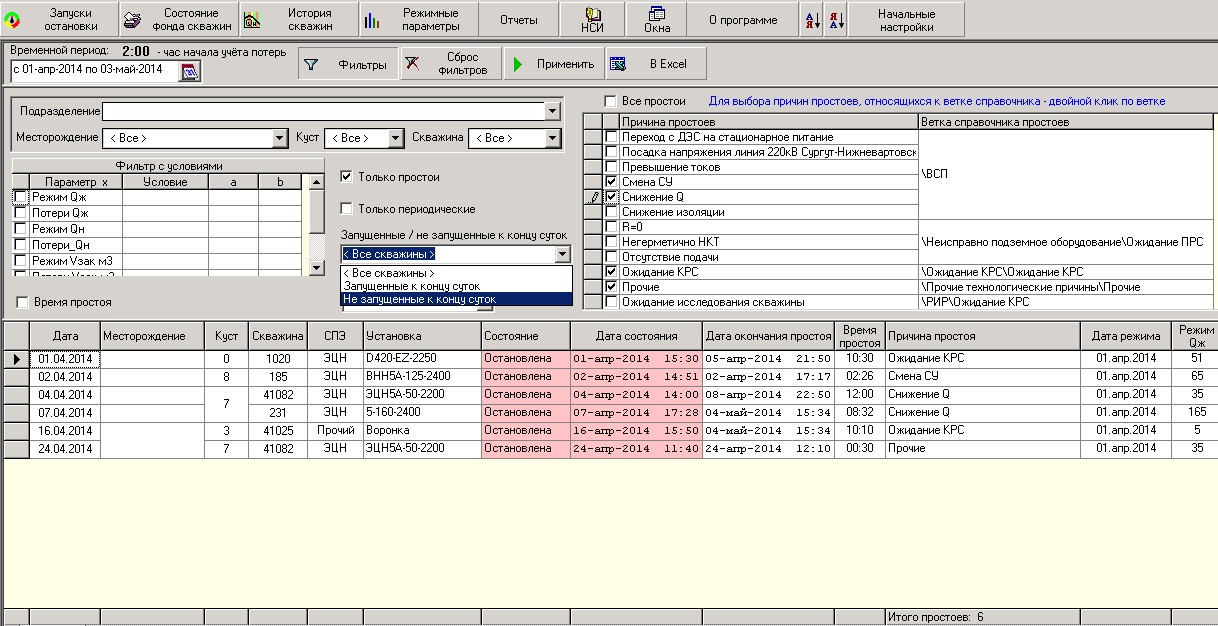The width and height of the screenshot is (1218, 626).
Task: Select row with well 1020
Action: pyautogui.click(x=278, y=358)
